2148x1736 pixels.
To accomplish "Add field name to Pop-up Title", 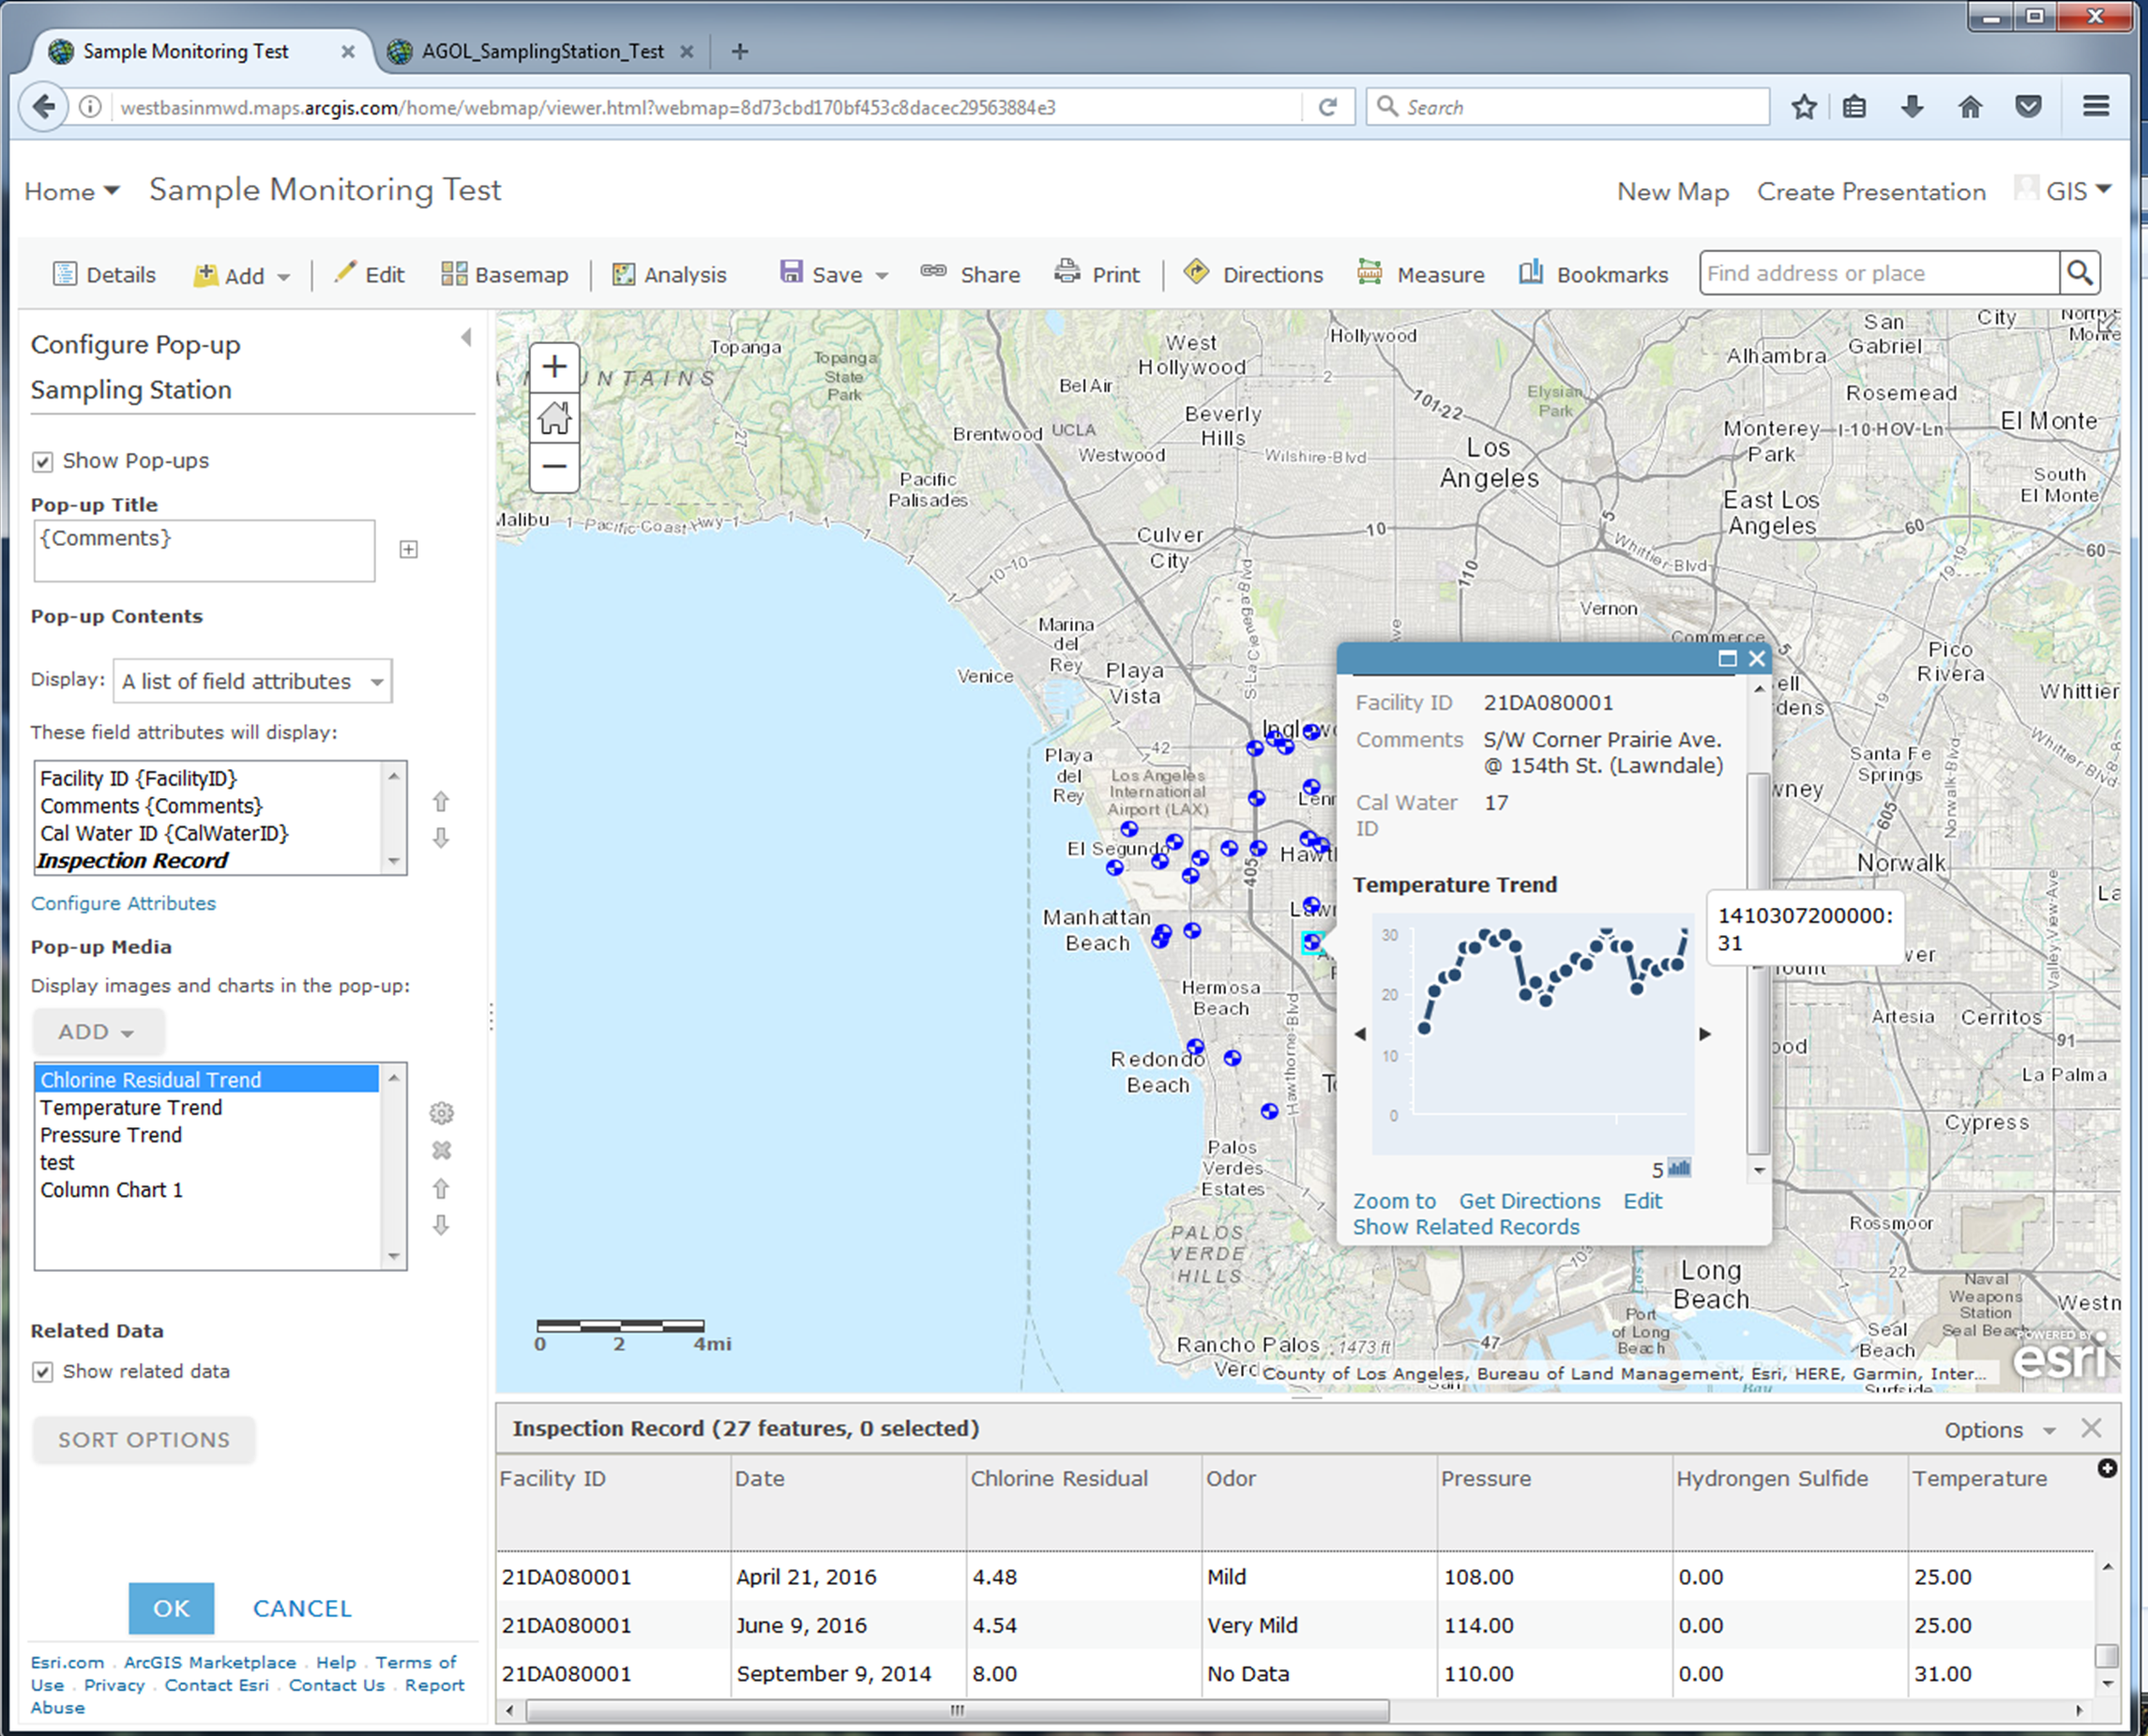I will pos(408,549).
